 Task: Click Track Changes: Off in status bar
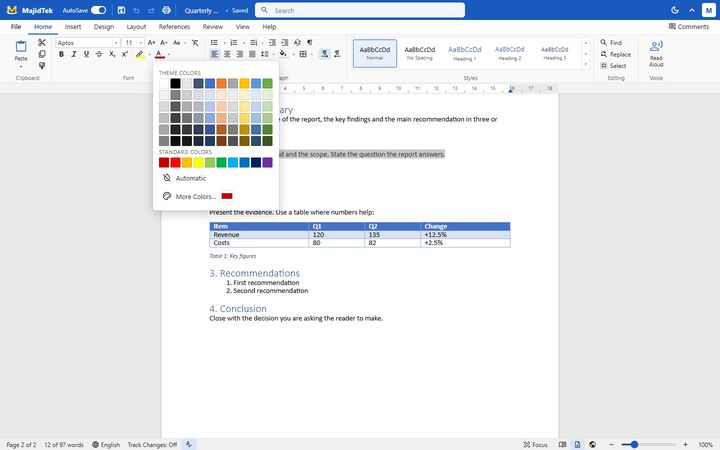point(152,444)
